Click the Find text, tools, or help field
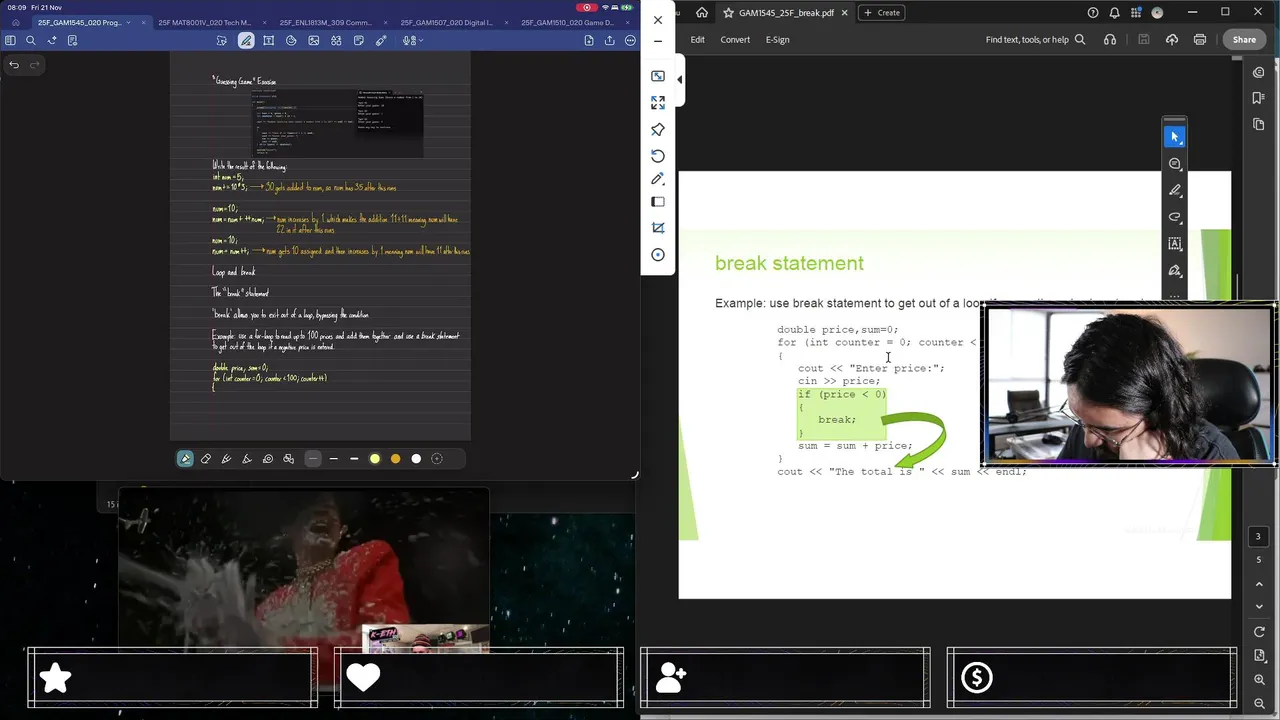 coord(1035,40)
